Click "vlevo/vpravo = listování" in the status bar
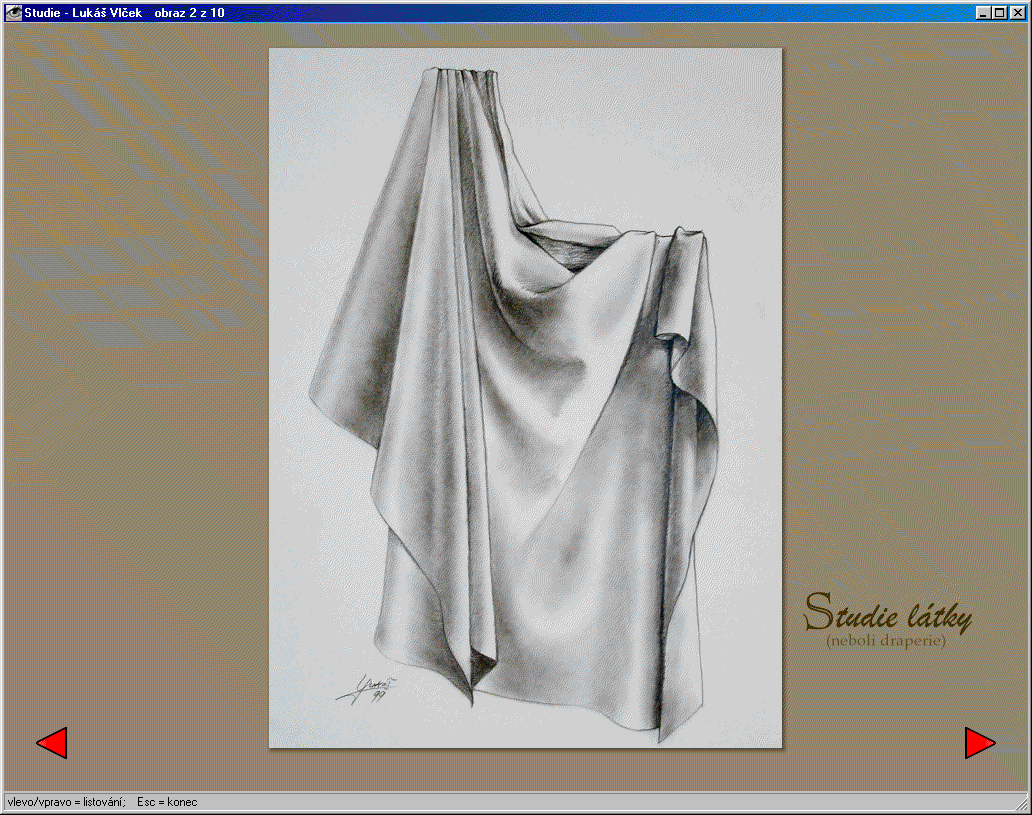Image resolution: width=1032 pixels, height=815 pixels. (x=65, y=802)
